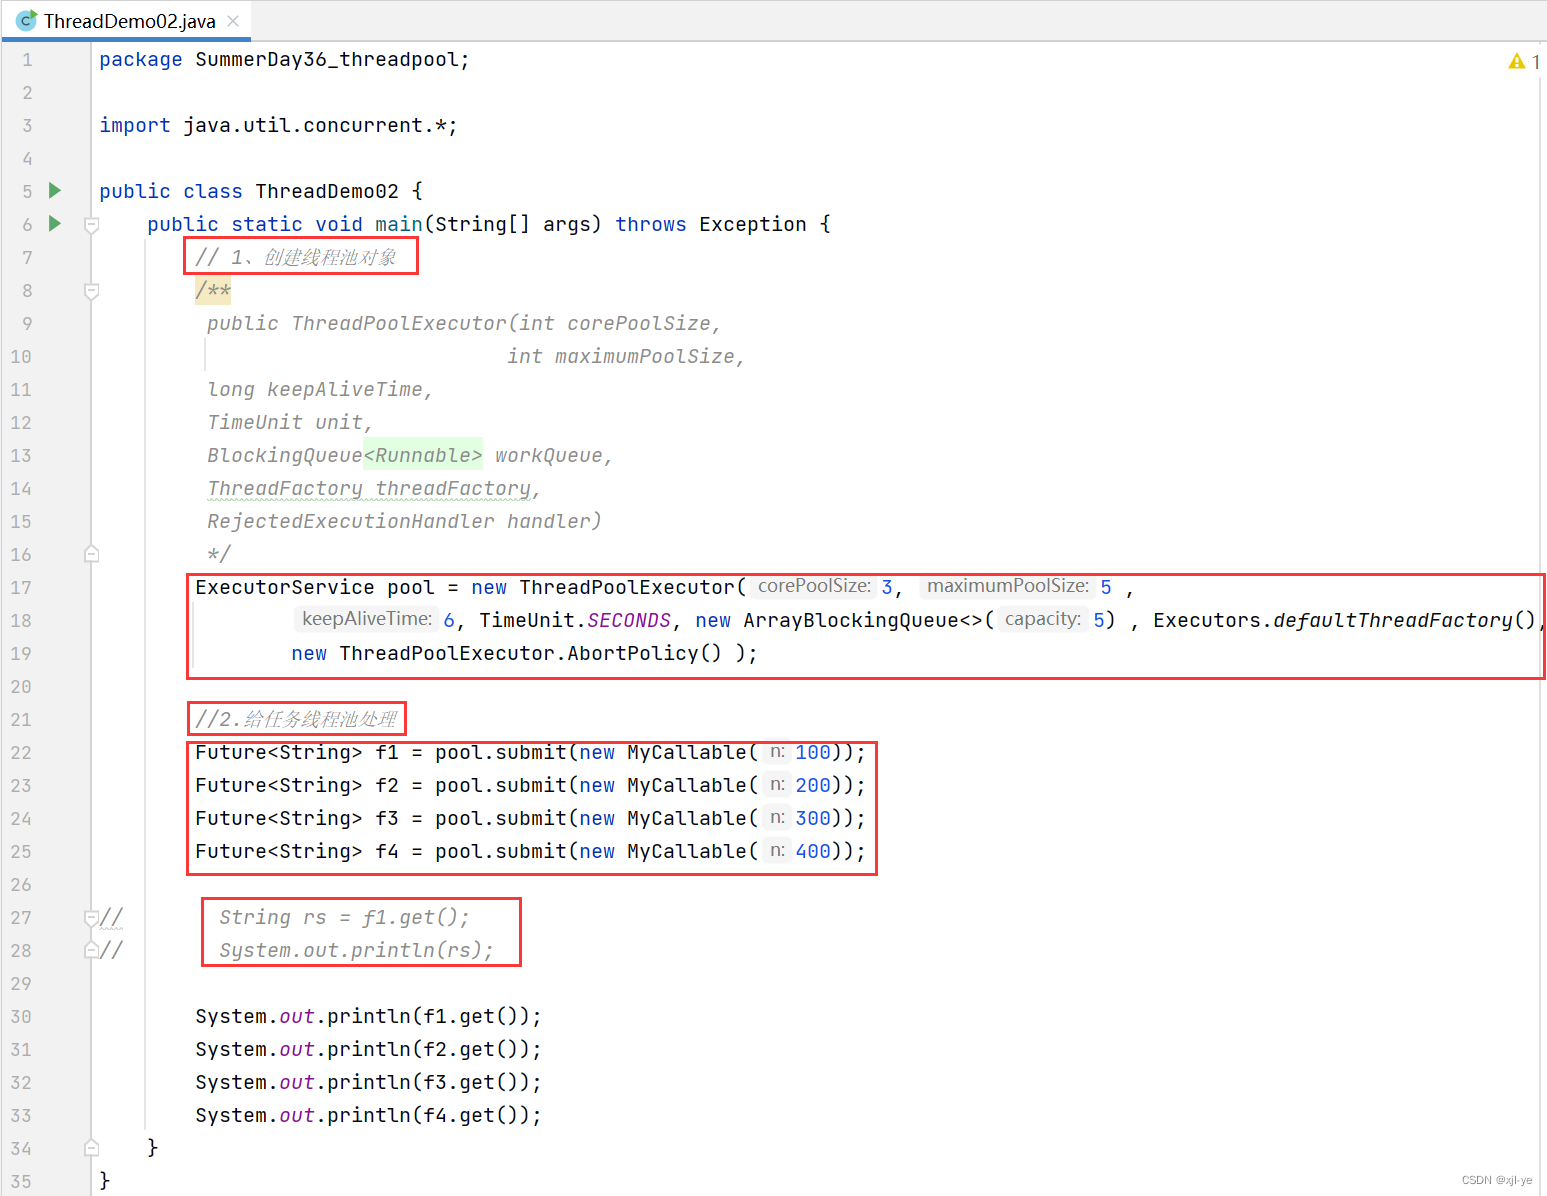Click the 'keepAliveTime:' inlay hint
The image size is (1547, 1196).
coord(367,619)
